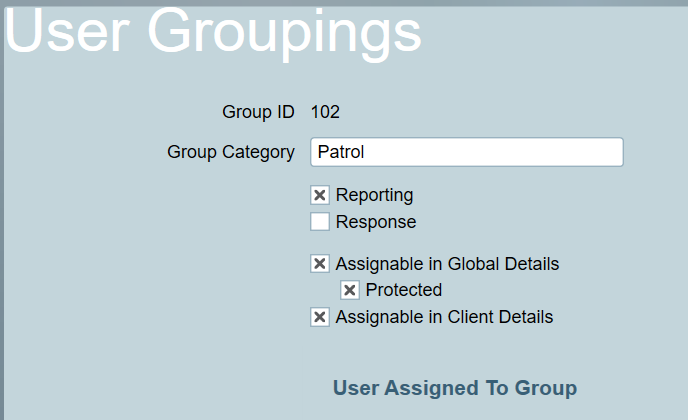
Task: Toggle Assignable in Global Details checkbox
Action: 320,264
